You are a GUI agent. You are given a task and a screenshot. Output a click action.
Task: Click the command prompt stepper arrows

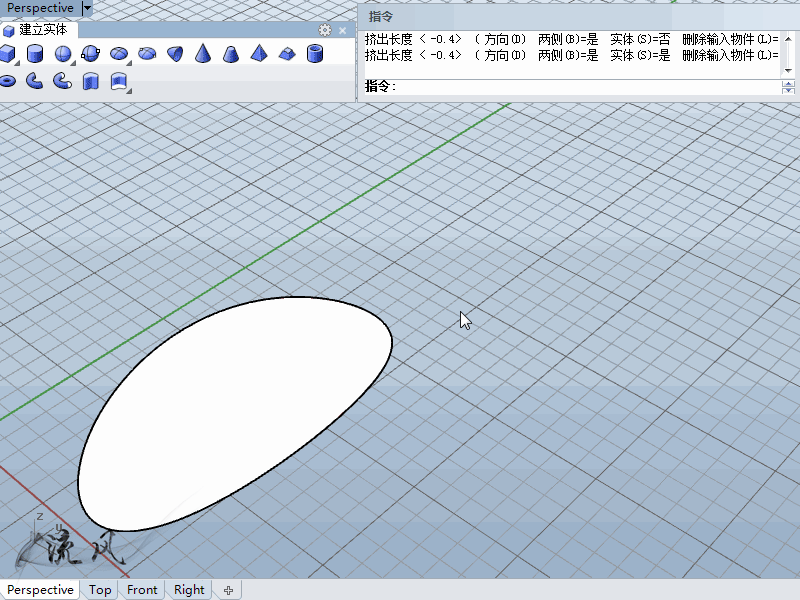[788, 87]
